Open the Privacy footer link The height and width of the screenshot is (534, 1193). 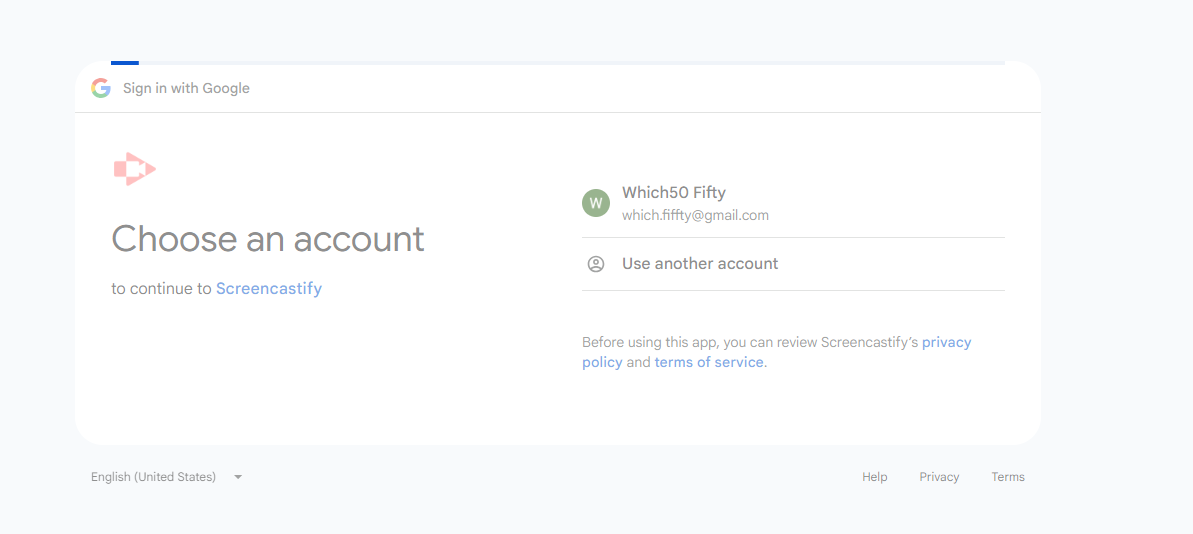click(x=939, y=477)
